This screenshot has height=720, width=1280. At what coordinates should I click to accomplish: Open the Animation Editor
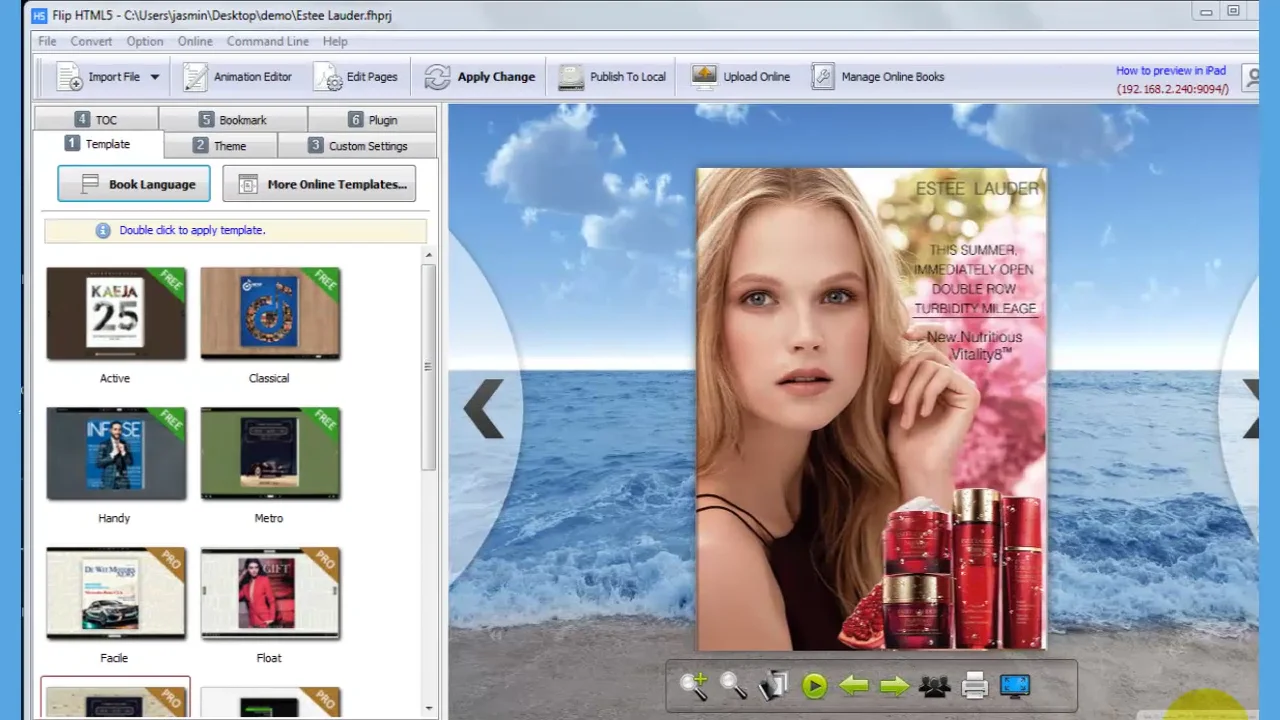[238, 77]
